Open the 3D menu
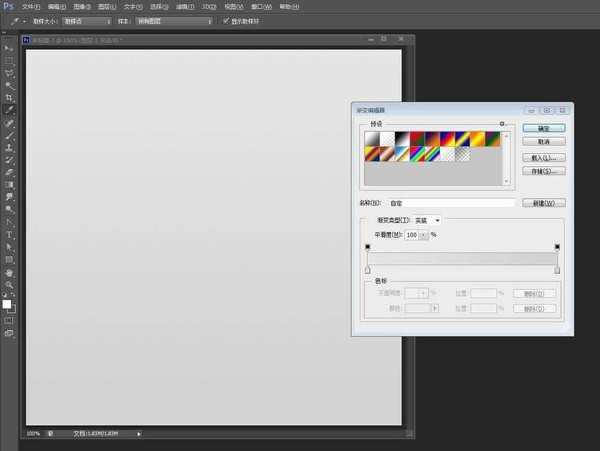 pos(208,6)
